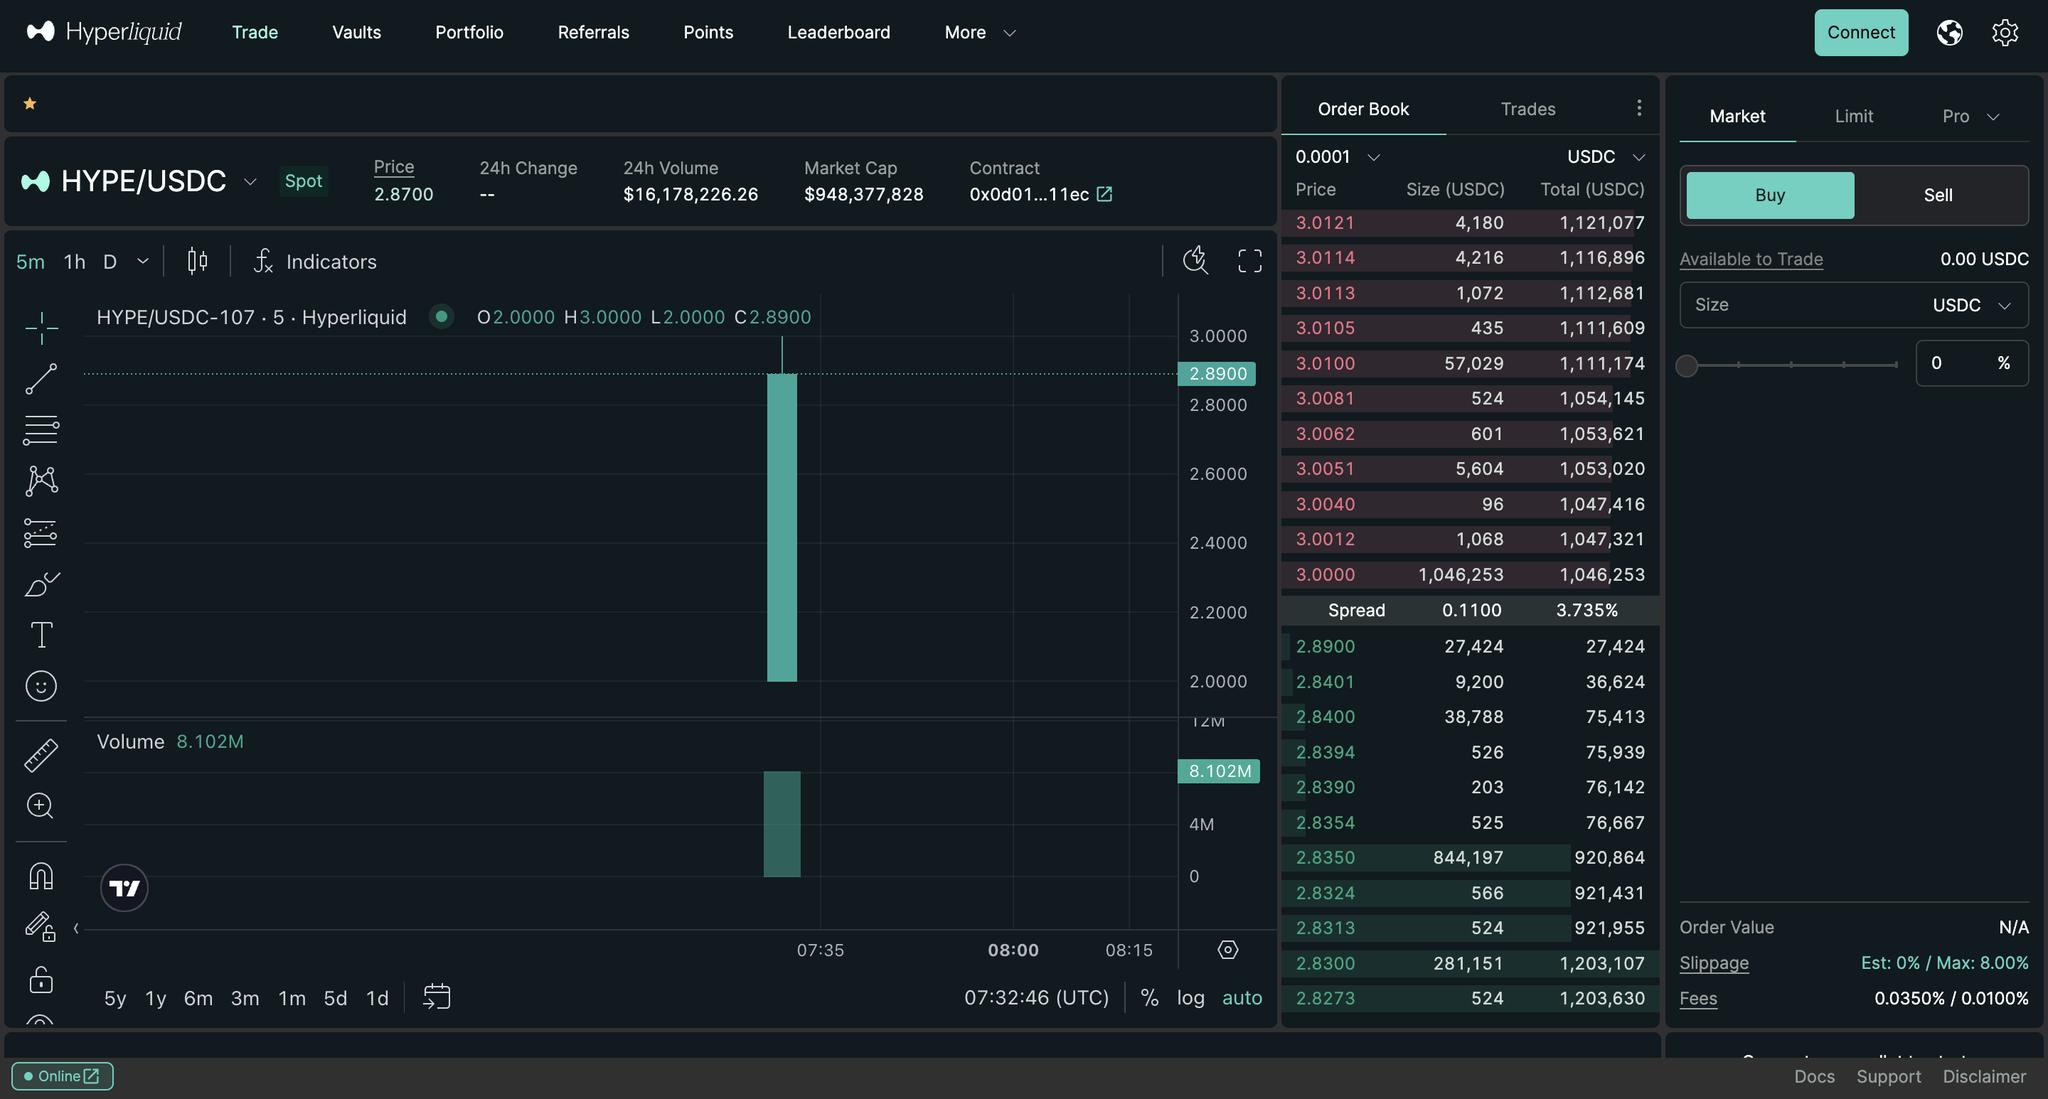Select the zoom in tool
Image resolution: width=2048 pixels, height=1099 pixels.
(x=41, y=806)
